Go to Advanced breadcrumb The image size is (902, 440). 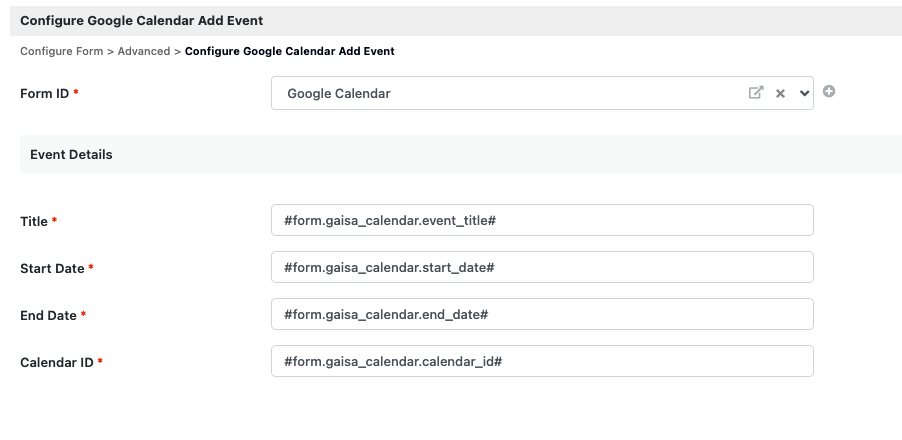(x=144, y=51)
